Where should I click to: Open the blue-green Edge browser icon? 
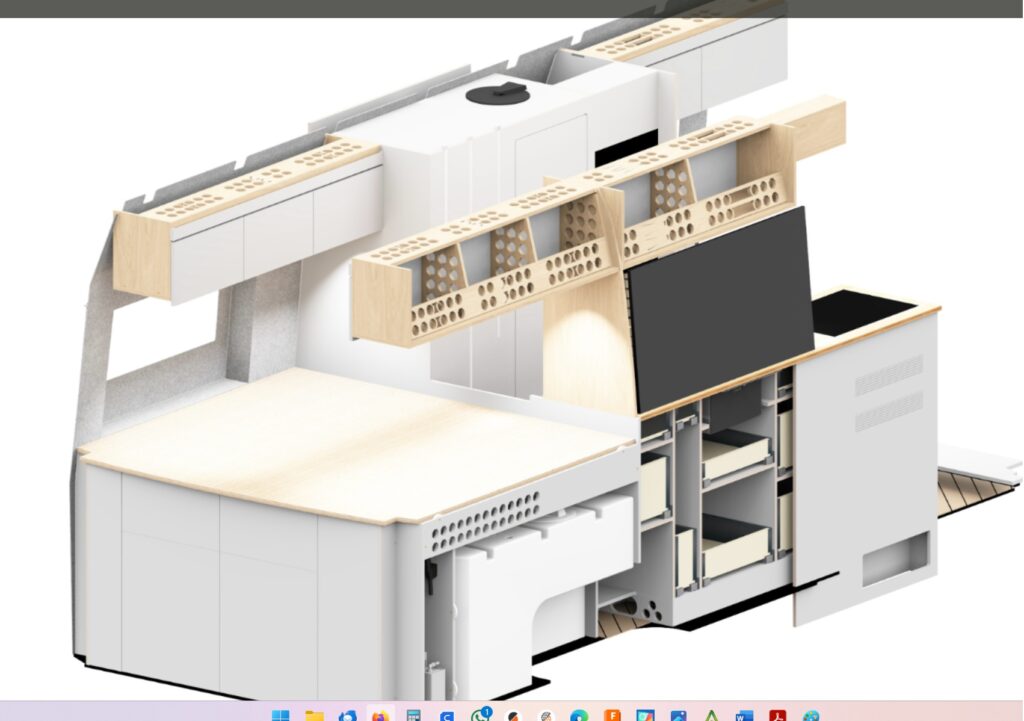(x=579, y=716)
